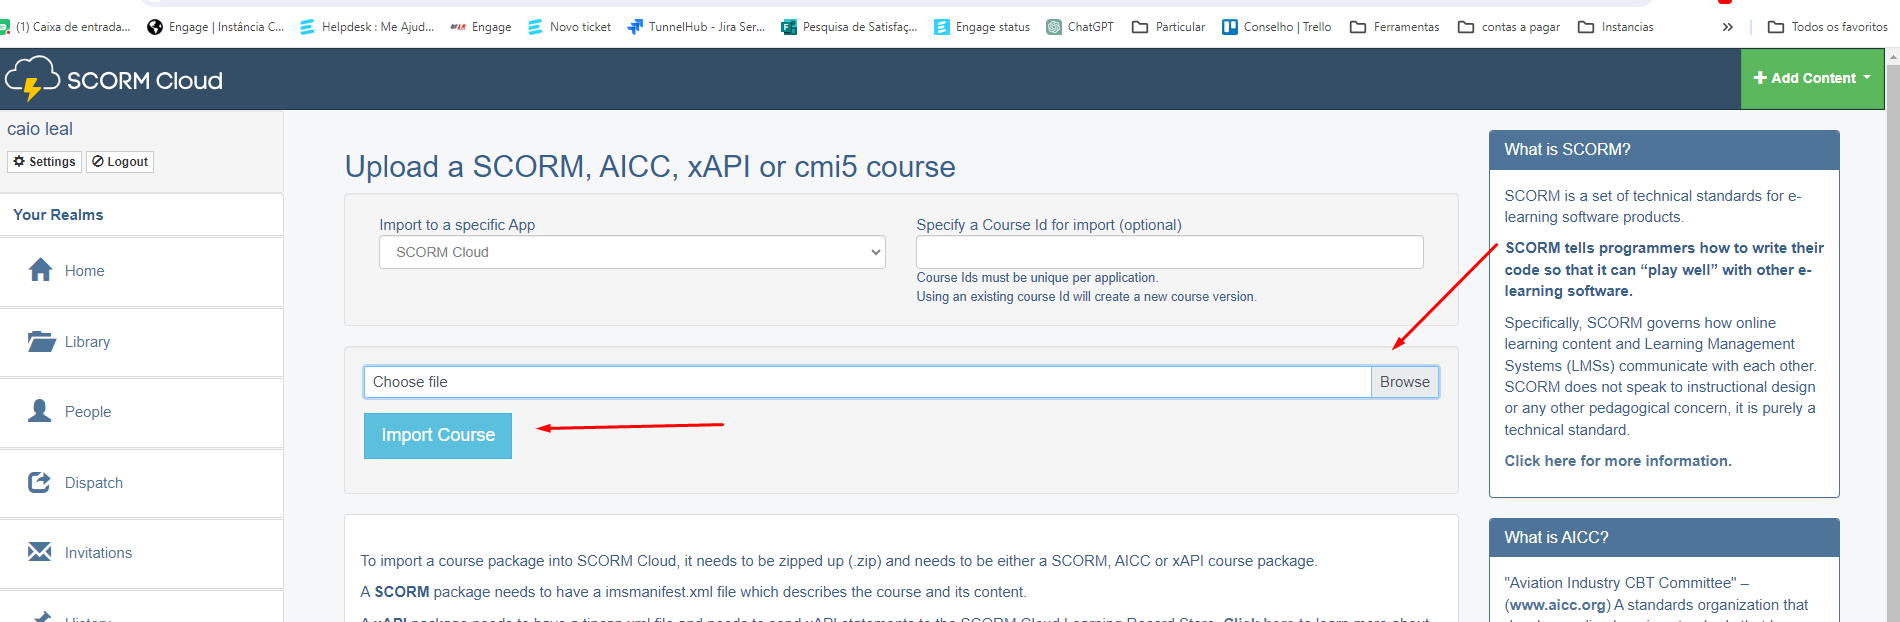
Task: Click the imsmanifest.xml SCORM package sentence
Action: point(693,592)
